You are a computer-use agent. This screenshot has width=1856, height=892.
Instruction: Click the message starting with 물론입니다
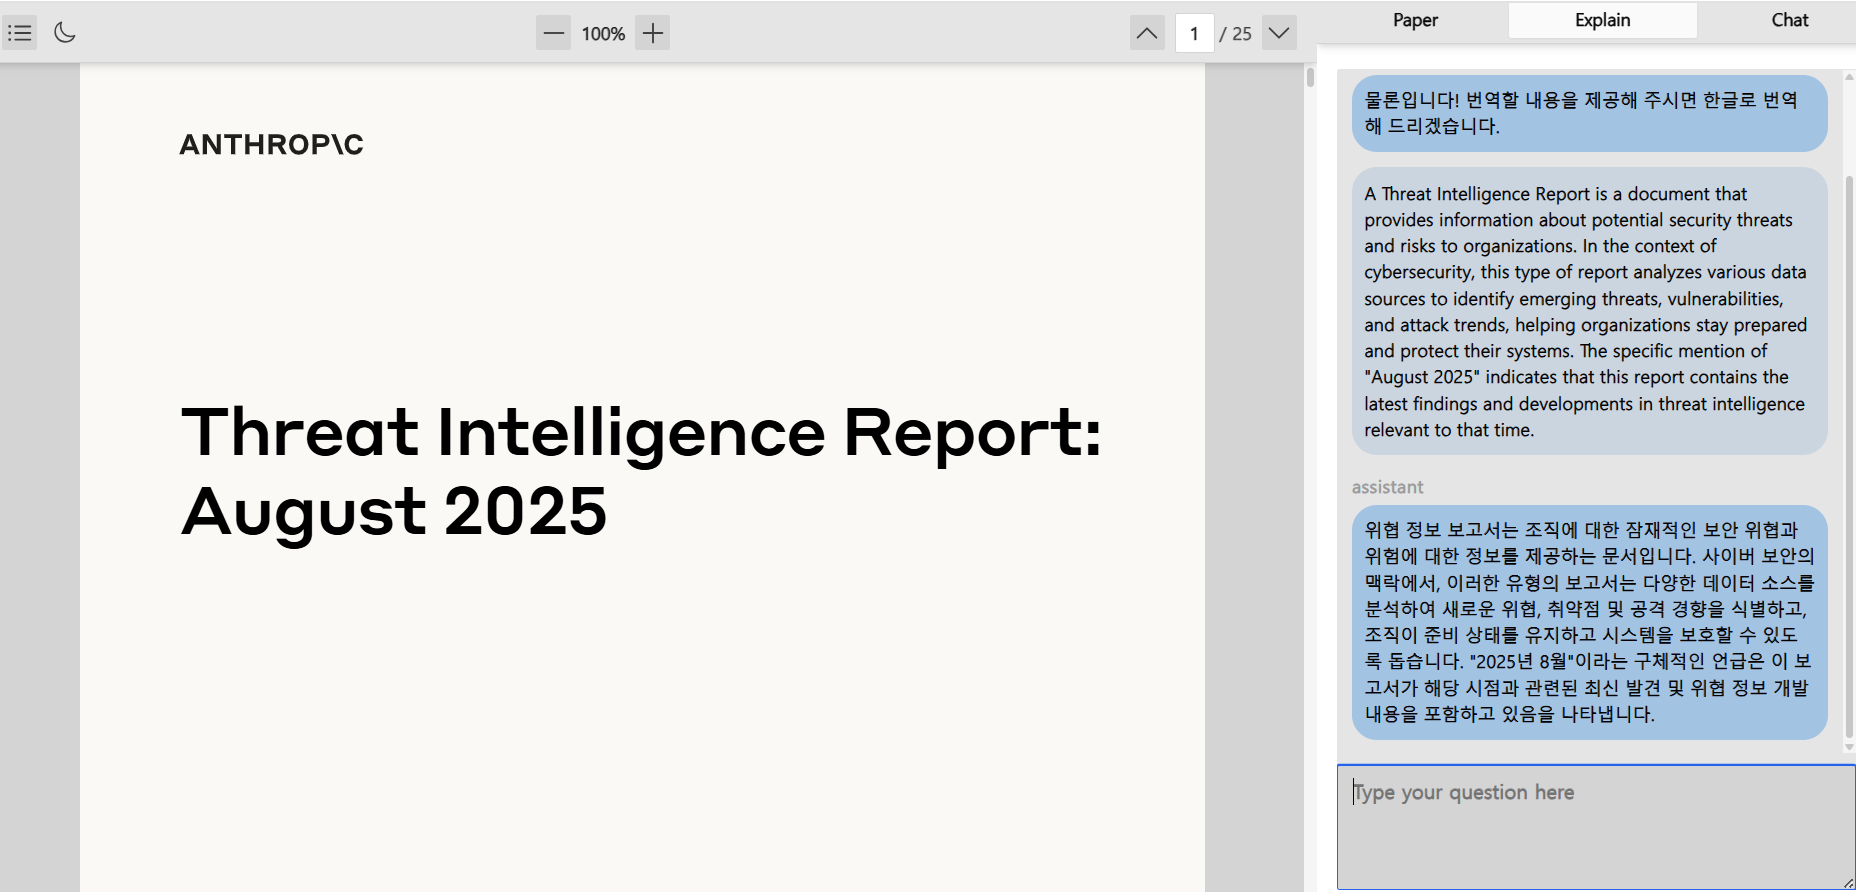coord(1589,113)
